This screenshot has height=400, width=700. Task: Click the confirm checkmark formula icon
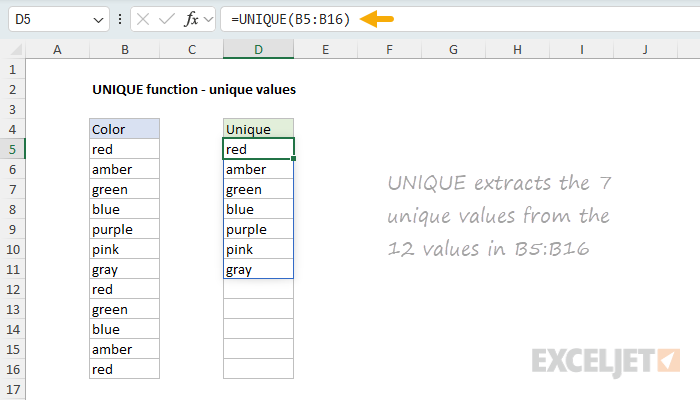click(x=167, y=19)
